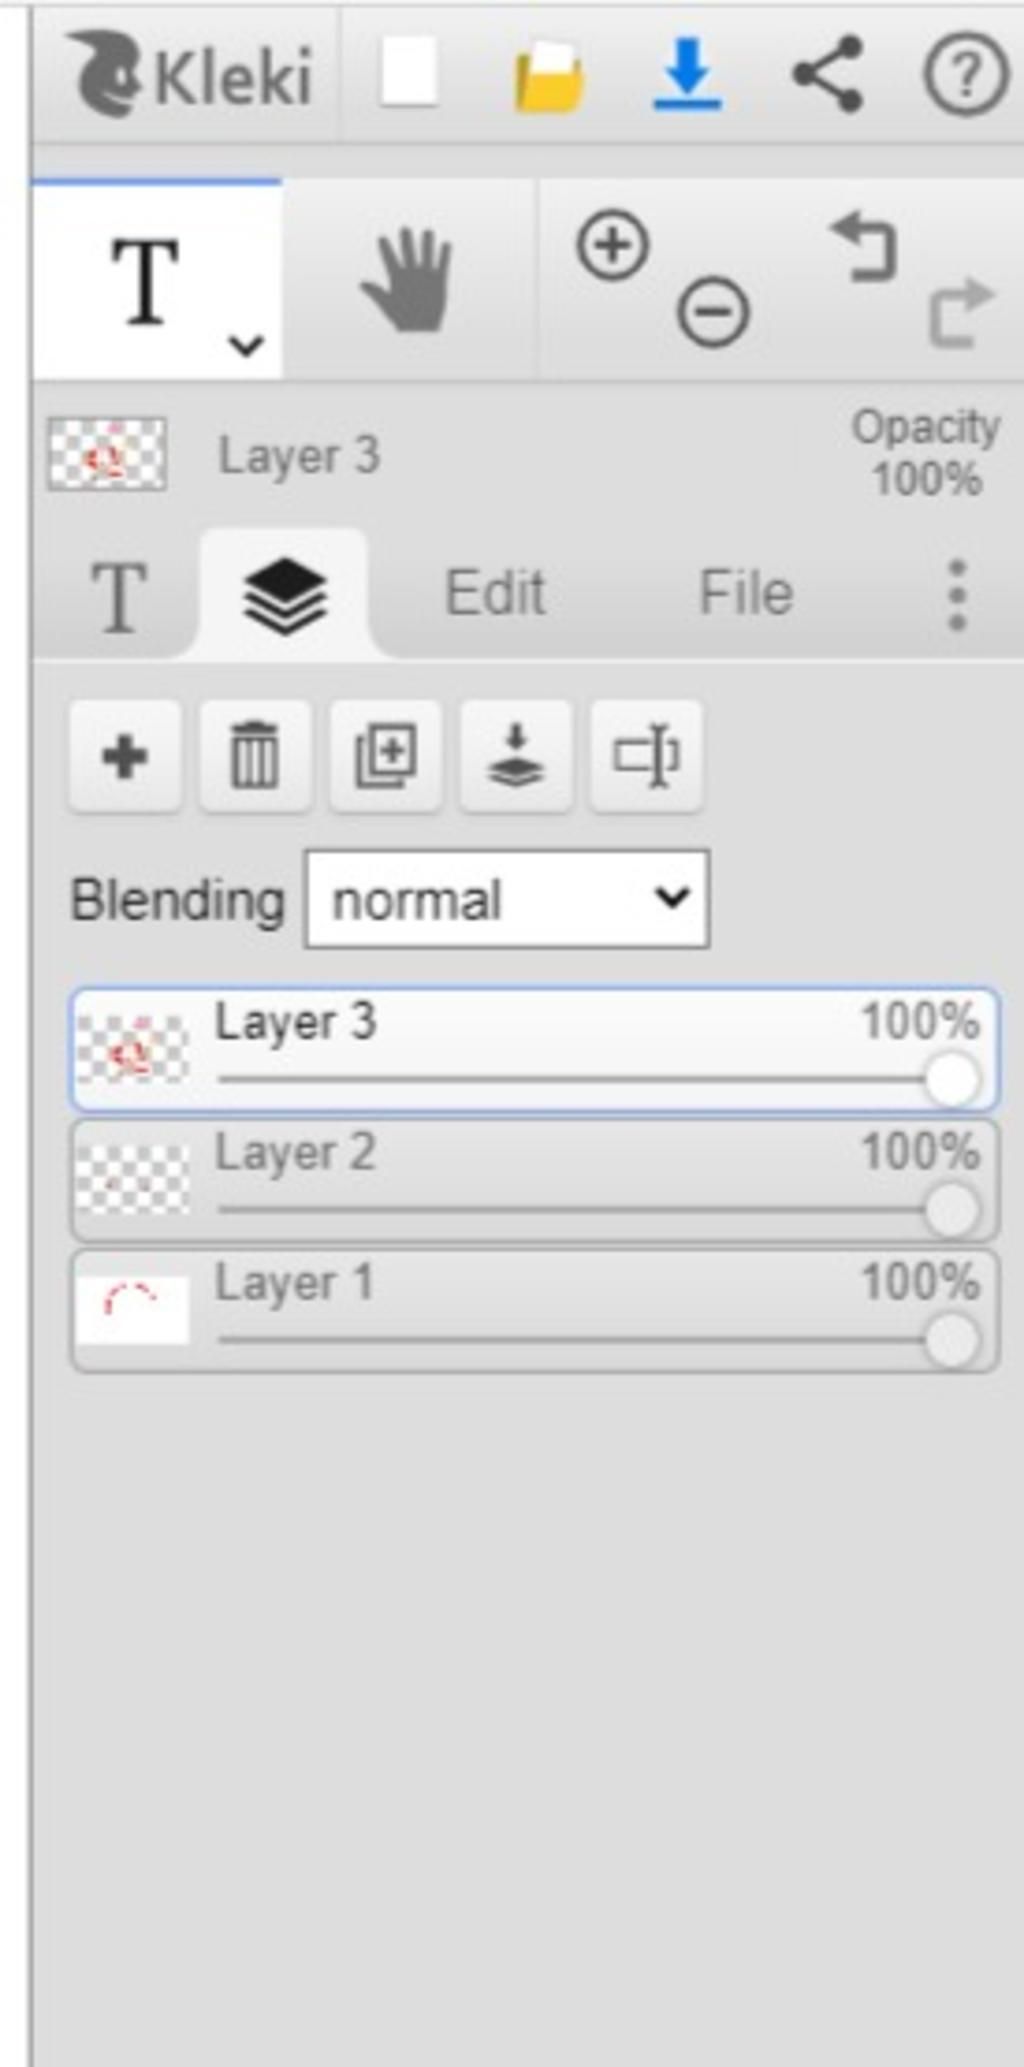Open the help question mark icon

(x=965, y=74)
